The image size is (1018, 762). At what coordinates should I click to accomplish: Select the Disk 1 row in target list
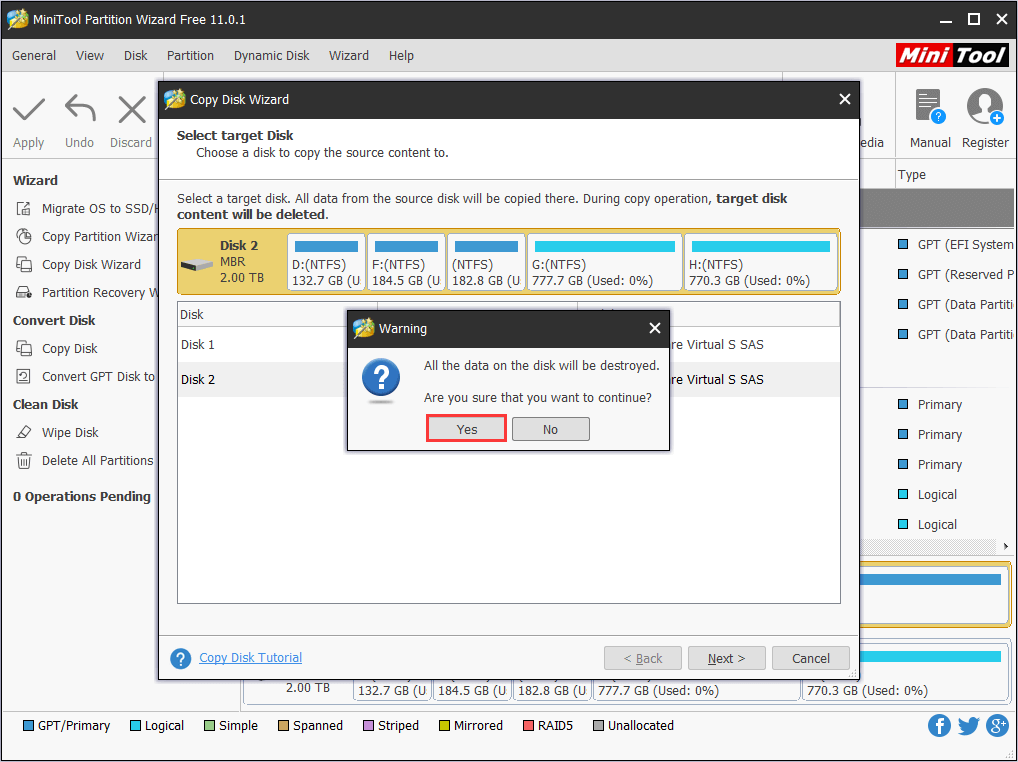(x=509, y=345)
